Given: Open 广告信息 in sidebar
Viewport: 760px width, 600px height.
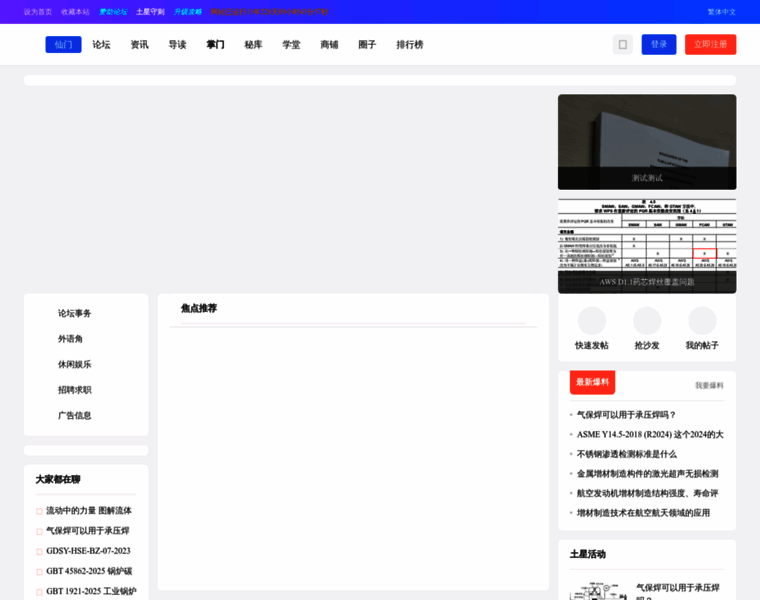Looking at the screenshot, I should pos(74,416).
